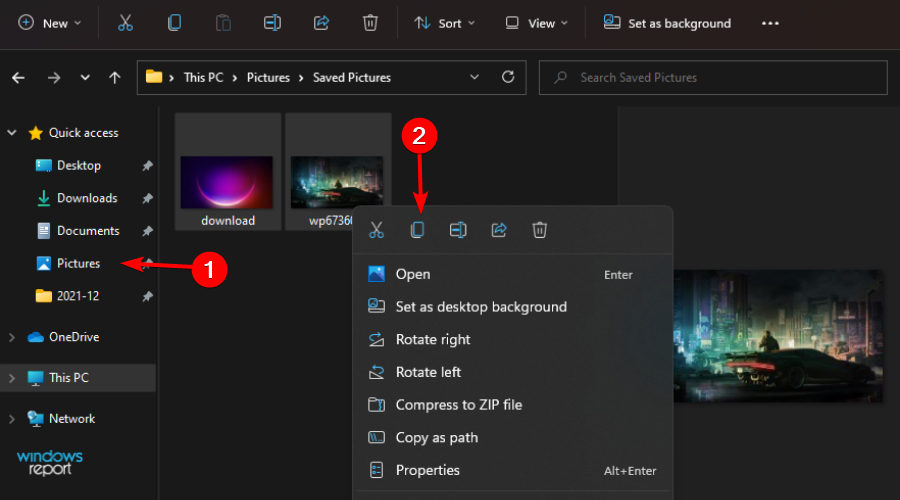Click the Copy icon in the context menu
Image resolution: width=900 pixels, height=500 pixels.
click(x=417, y=230)
